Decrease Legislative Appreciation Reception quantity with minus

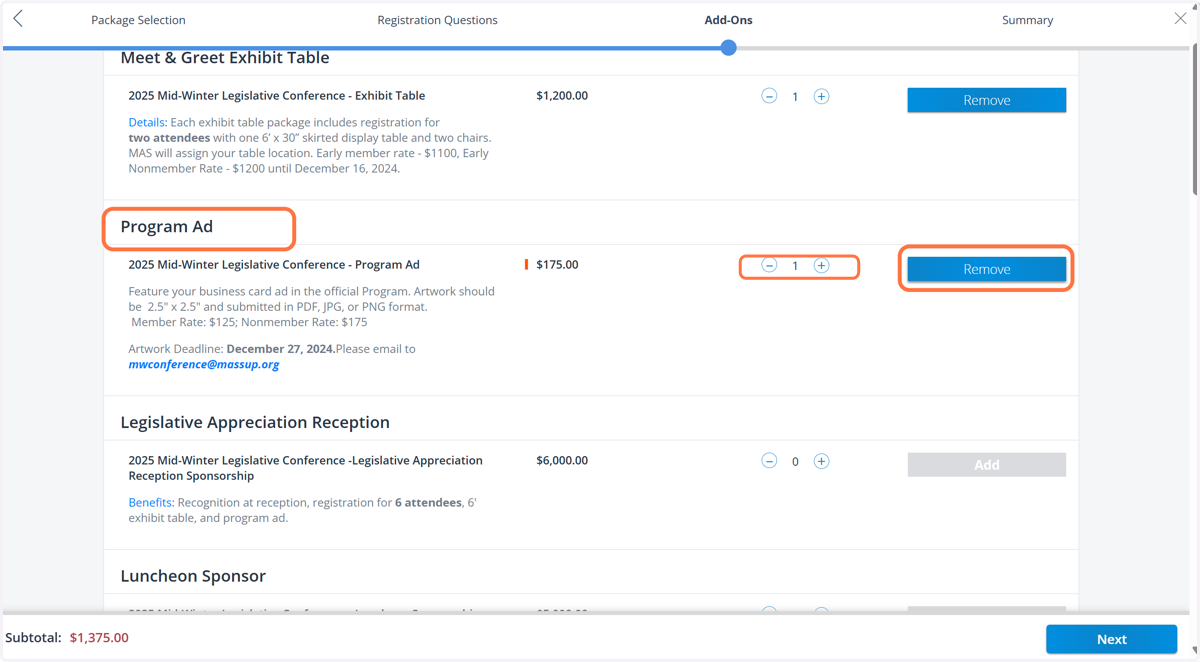[x=769, y=461]
